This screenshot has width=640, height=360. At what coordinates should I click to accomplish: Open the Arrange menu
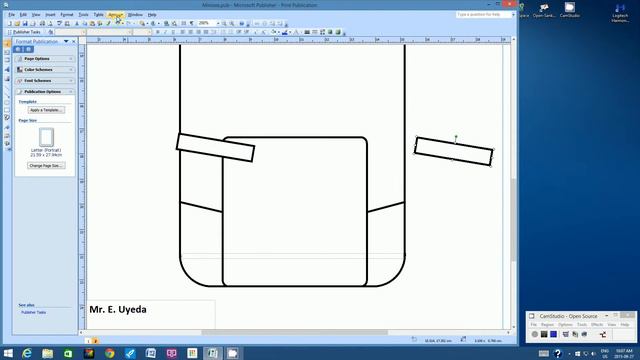point(116,15)
